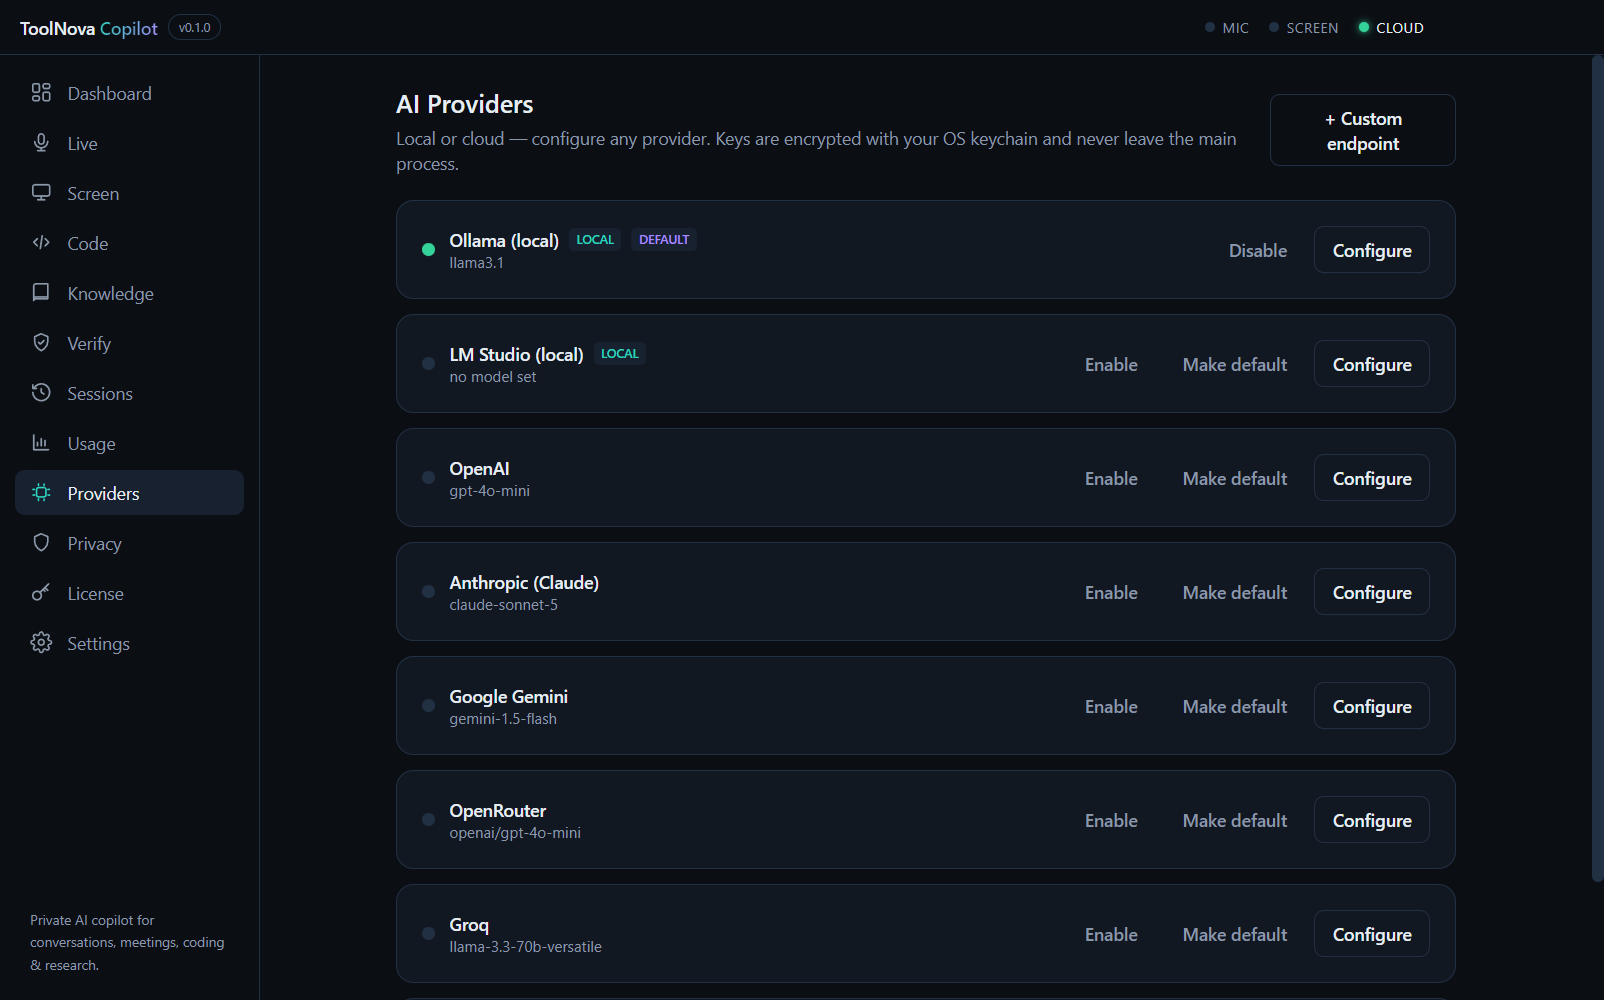Configure the OpenRouter provider
The height and width of the screenshot is (1000, 1604).
point(1371,820)
